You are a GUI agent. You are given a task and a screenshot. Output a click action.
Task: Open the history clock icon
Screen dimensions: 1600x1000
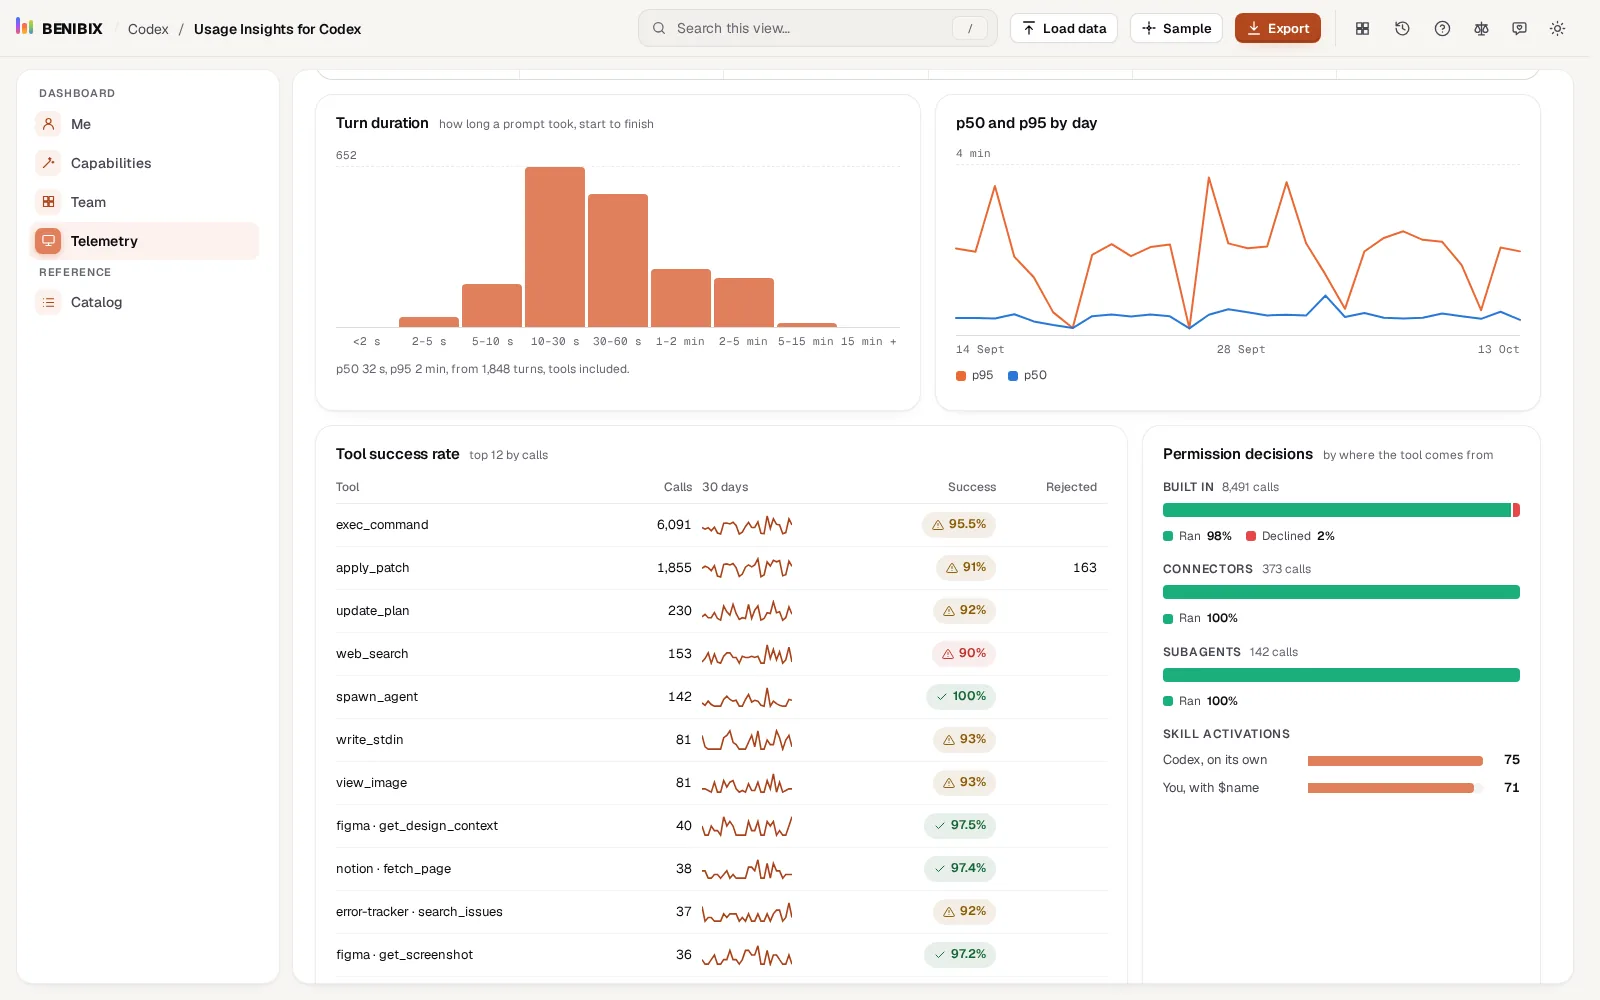1402,29
